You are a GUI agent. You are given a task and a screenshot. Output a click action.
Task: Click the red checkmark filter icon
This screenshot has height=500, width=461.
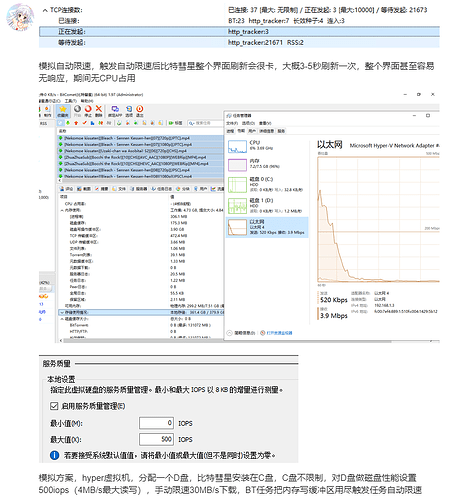point(84,123)
